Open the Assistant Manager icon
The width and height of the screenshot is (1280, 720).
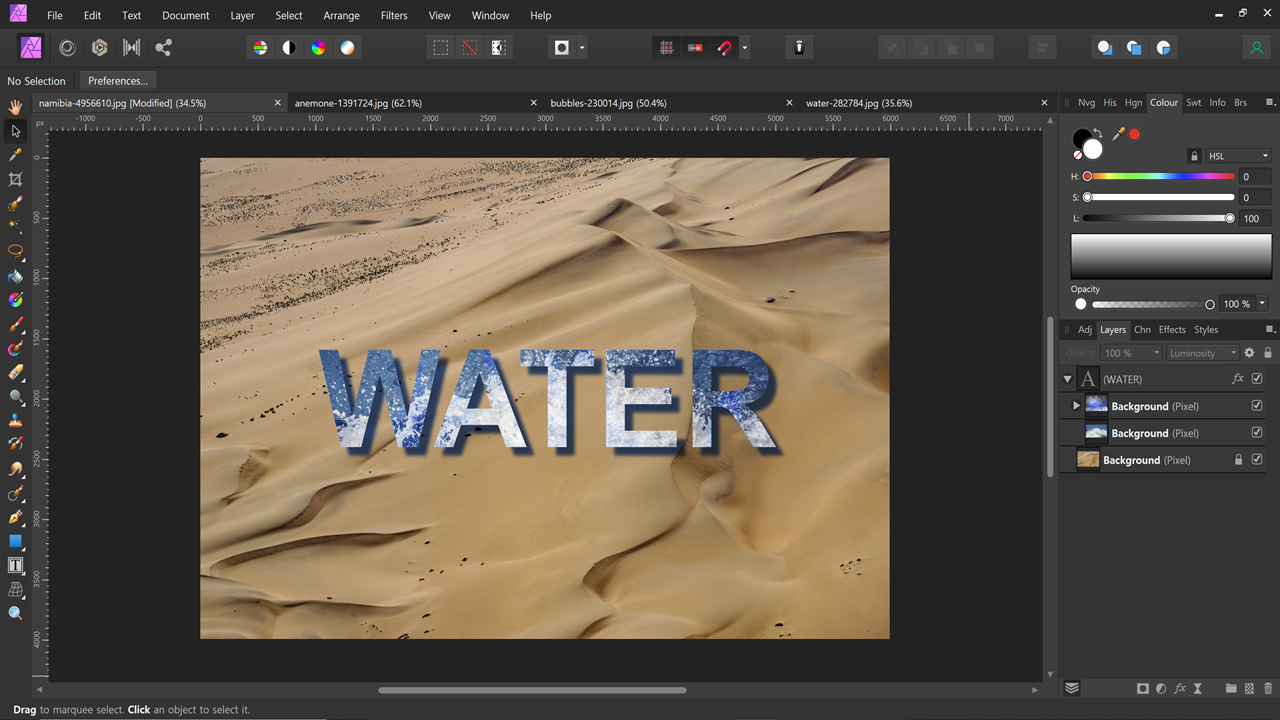[798, 47]
